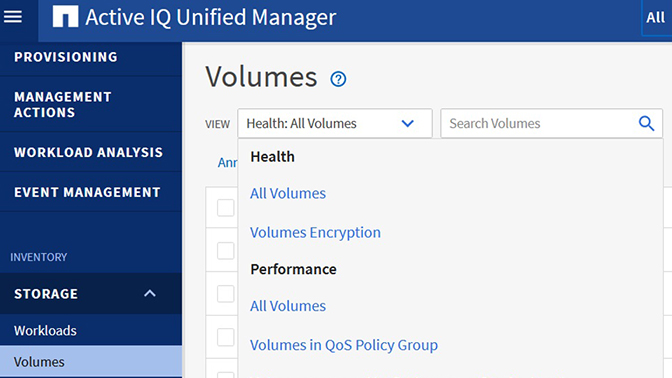Open PROVISIONING in the sidebar
This screenshot has height=378, width=672.
(x=91, y=57)
